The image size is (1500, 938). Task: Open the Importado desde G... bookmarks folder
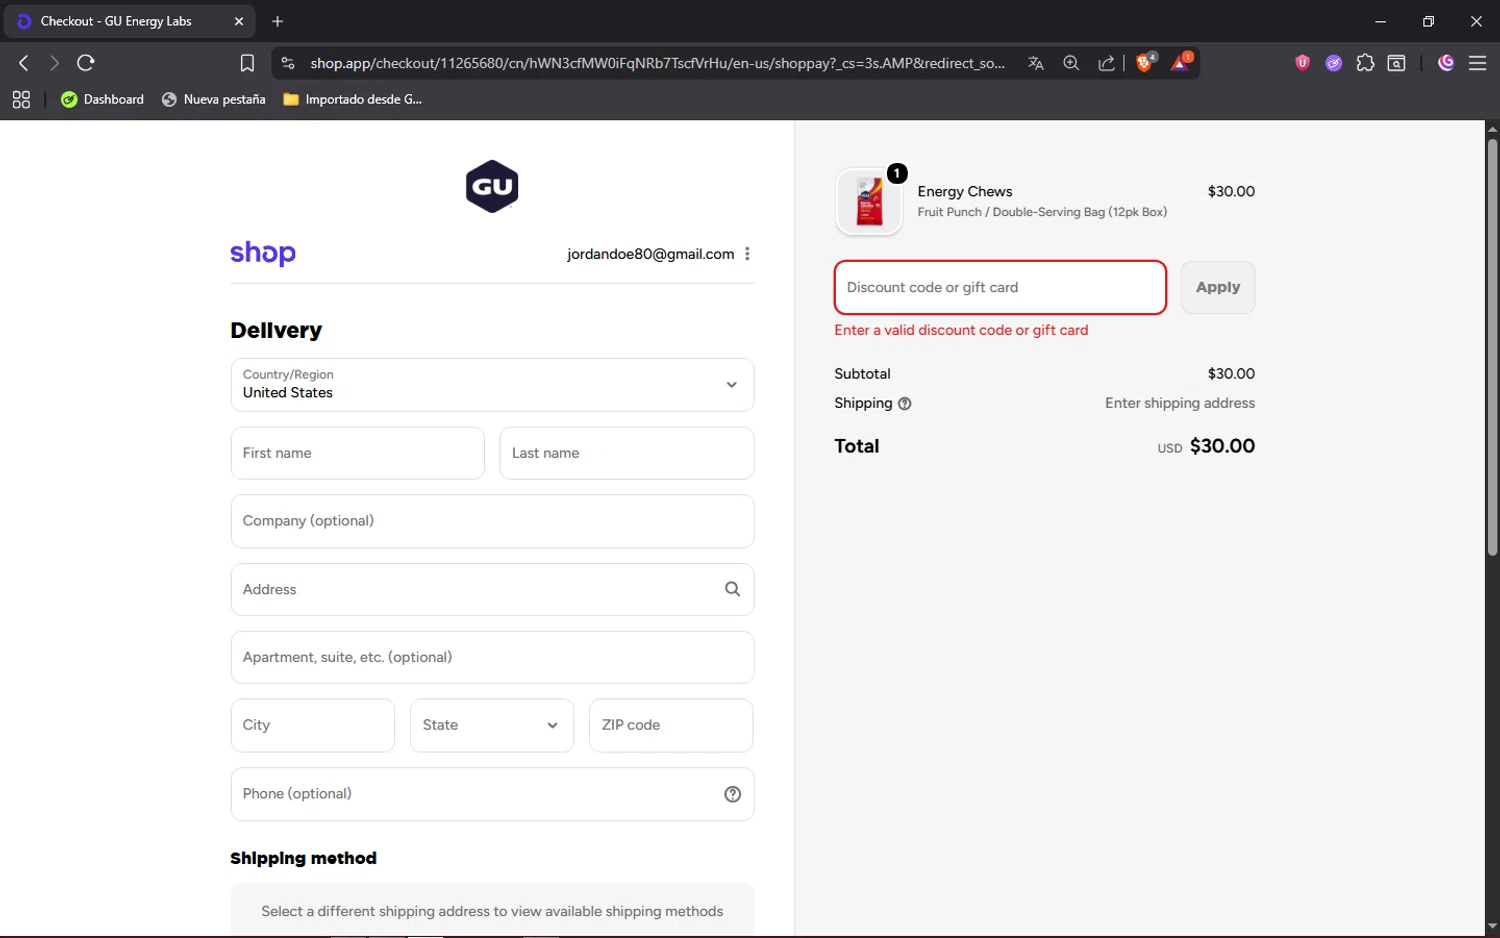pyautogui.click(x=352, y=99)
